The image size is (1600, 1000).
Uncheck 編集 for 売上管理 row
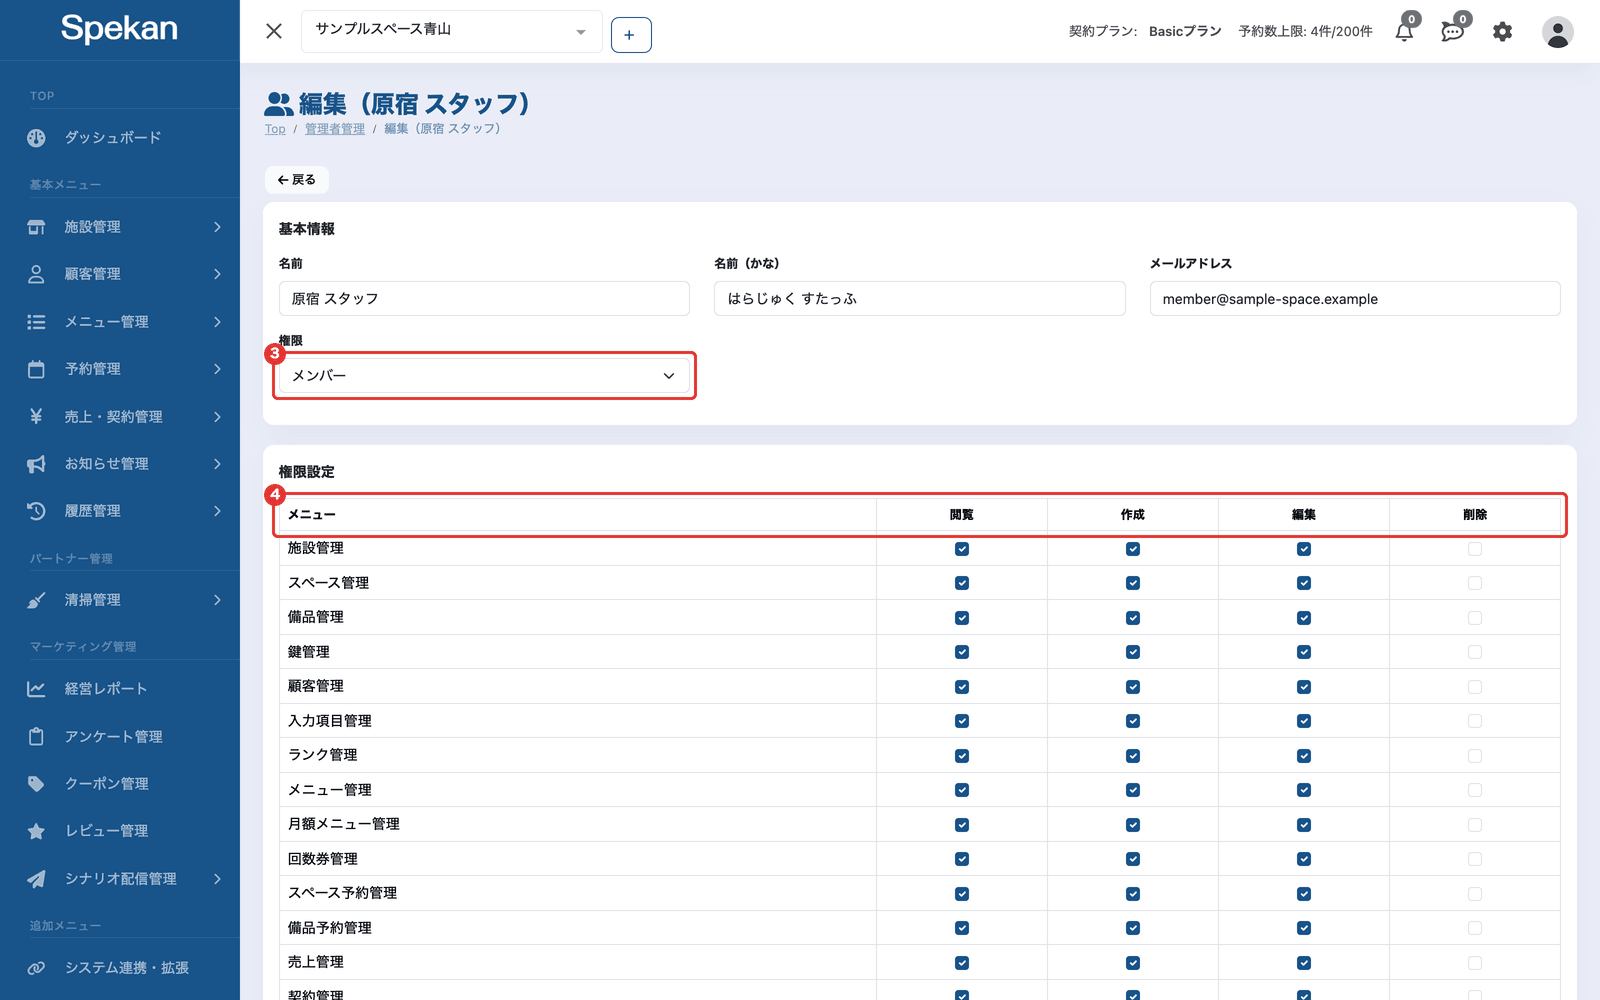(1304, 963)
